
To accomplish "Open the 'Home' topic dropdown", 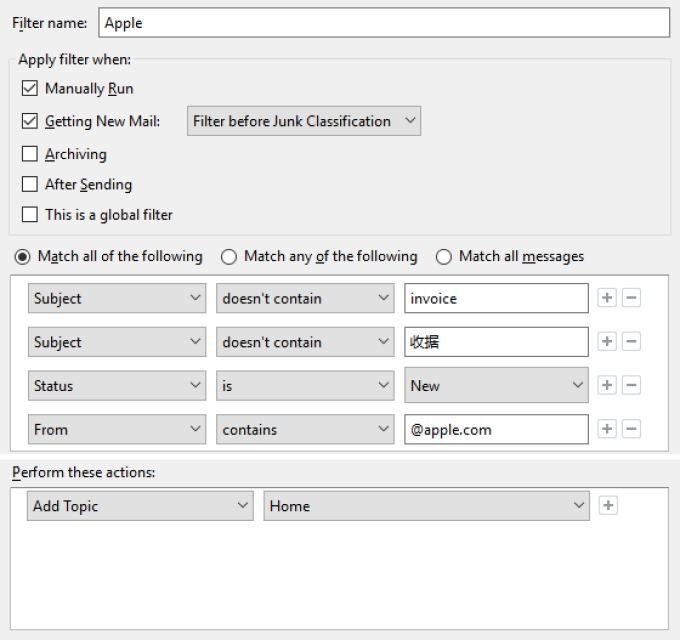I will (x=427, y=506).
